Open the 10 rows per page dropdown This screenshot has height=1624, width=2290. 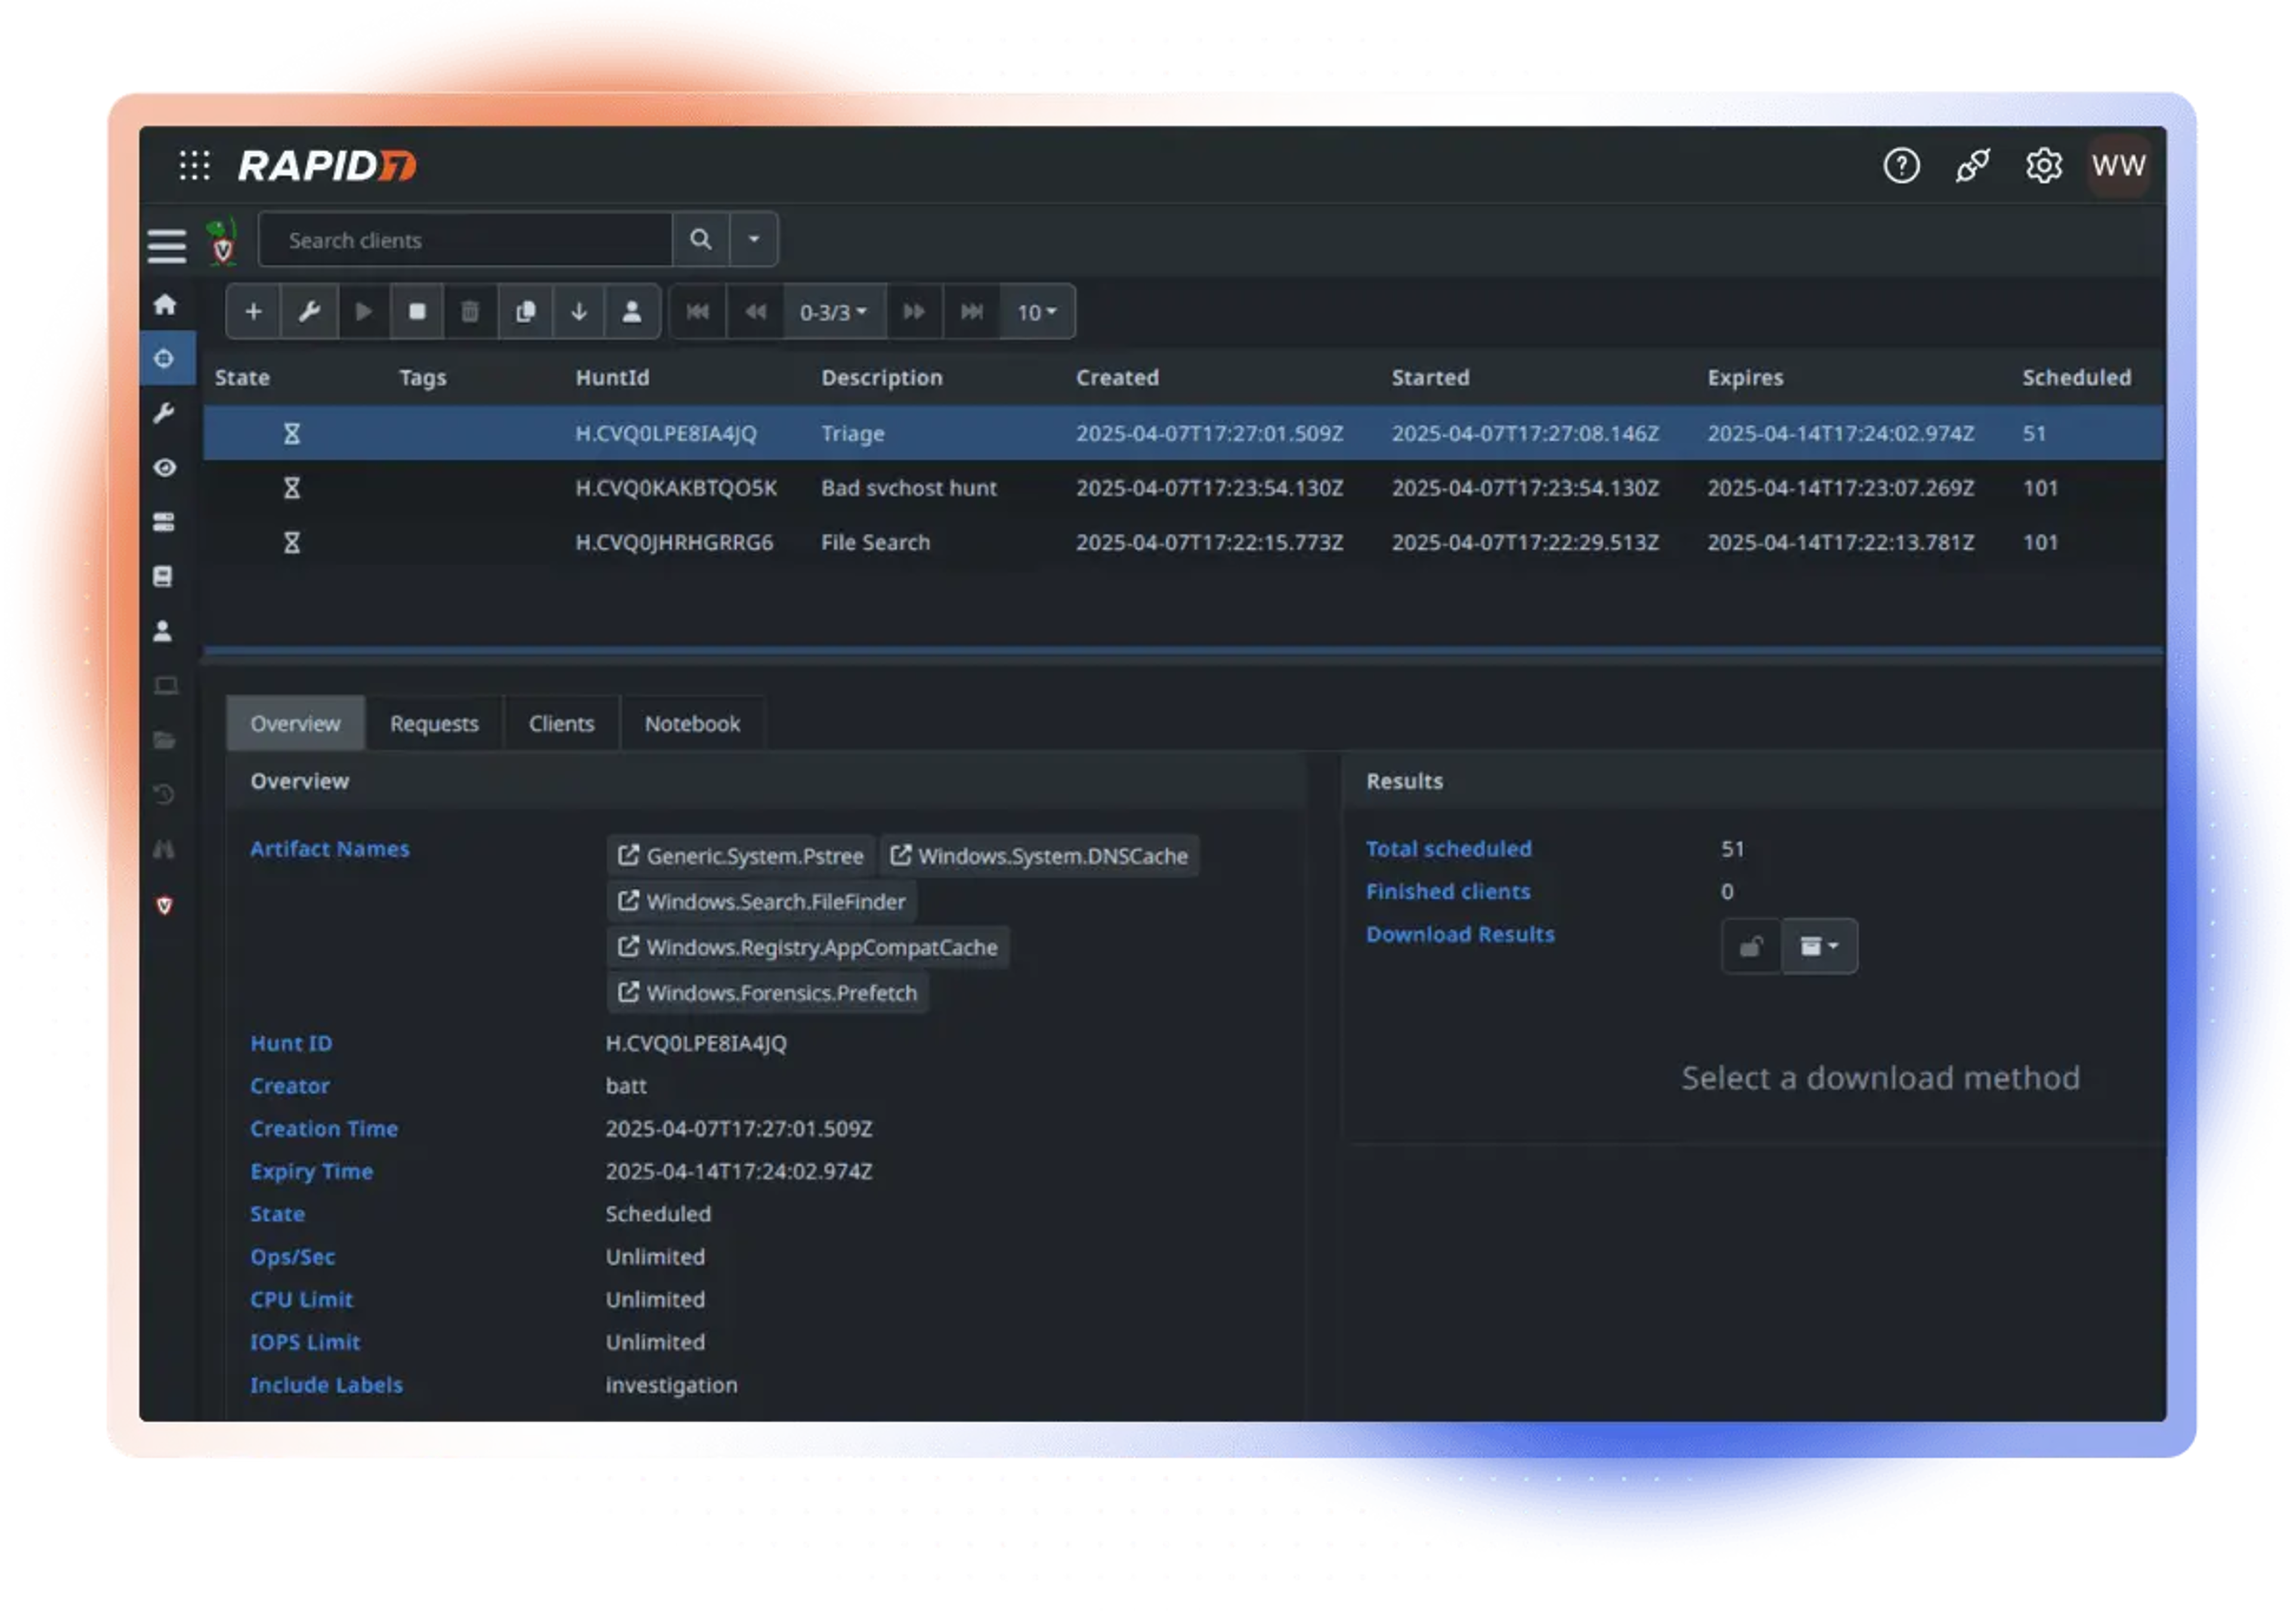pos(1037,312)
